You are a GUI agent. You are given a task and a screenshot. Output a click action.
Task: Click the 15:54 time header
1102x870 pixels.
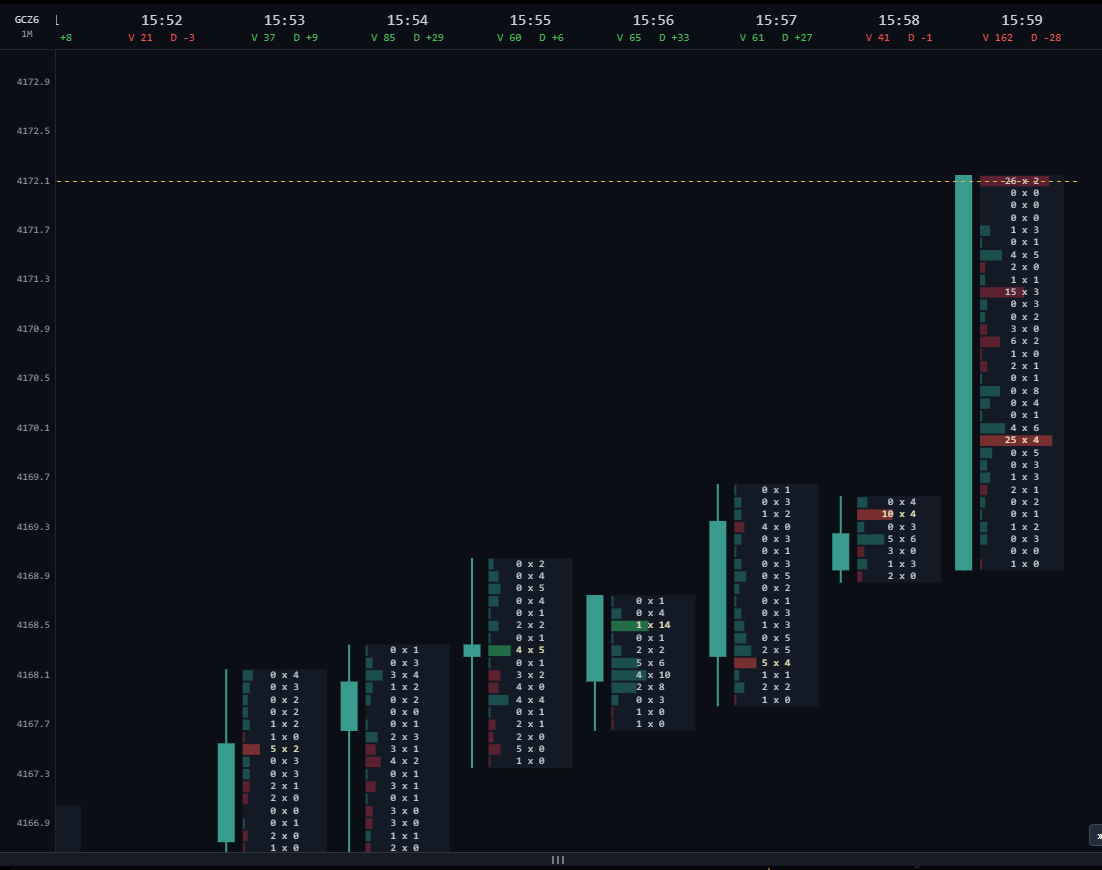[x=407, y=20]
